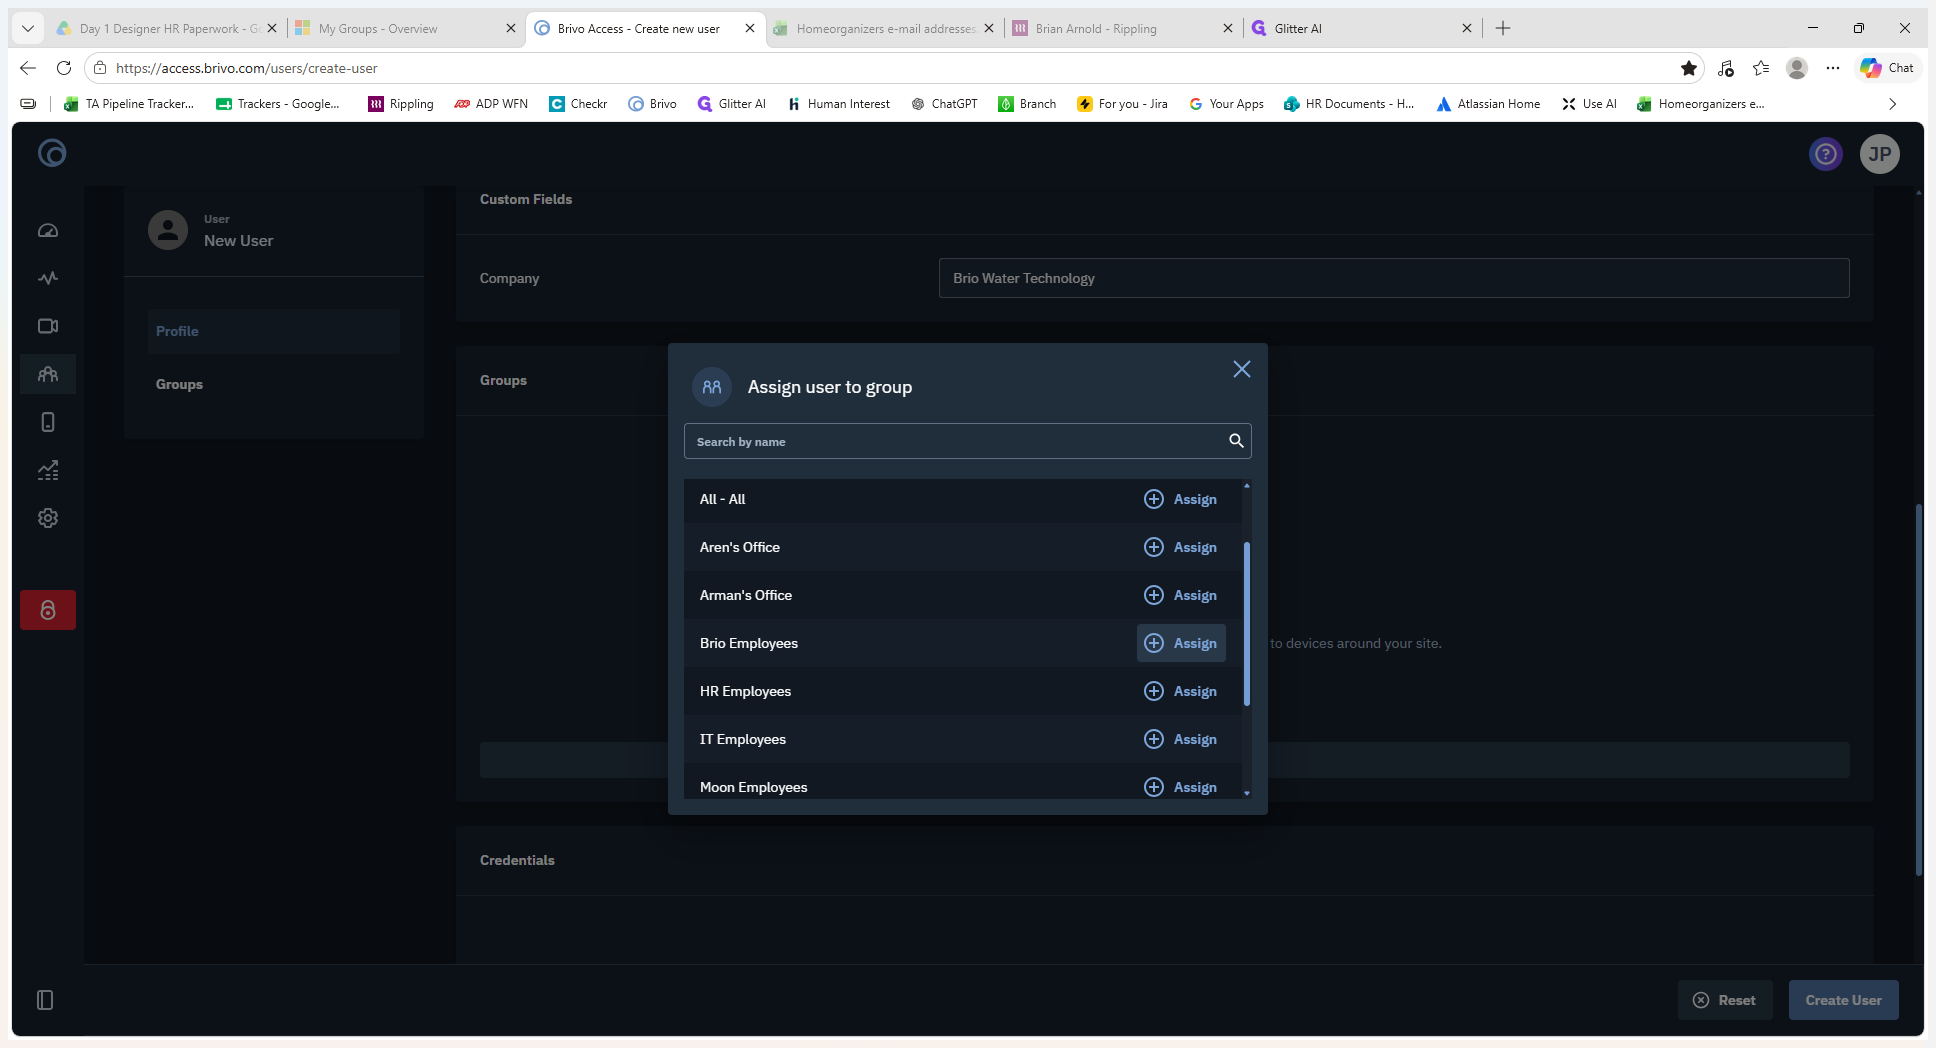Select the Profile section in left panel

click(x=274, y=331)
